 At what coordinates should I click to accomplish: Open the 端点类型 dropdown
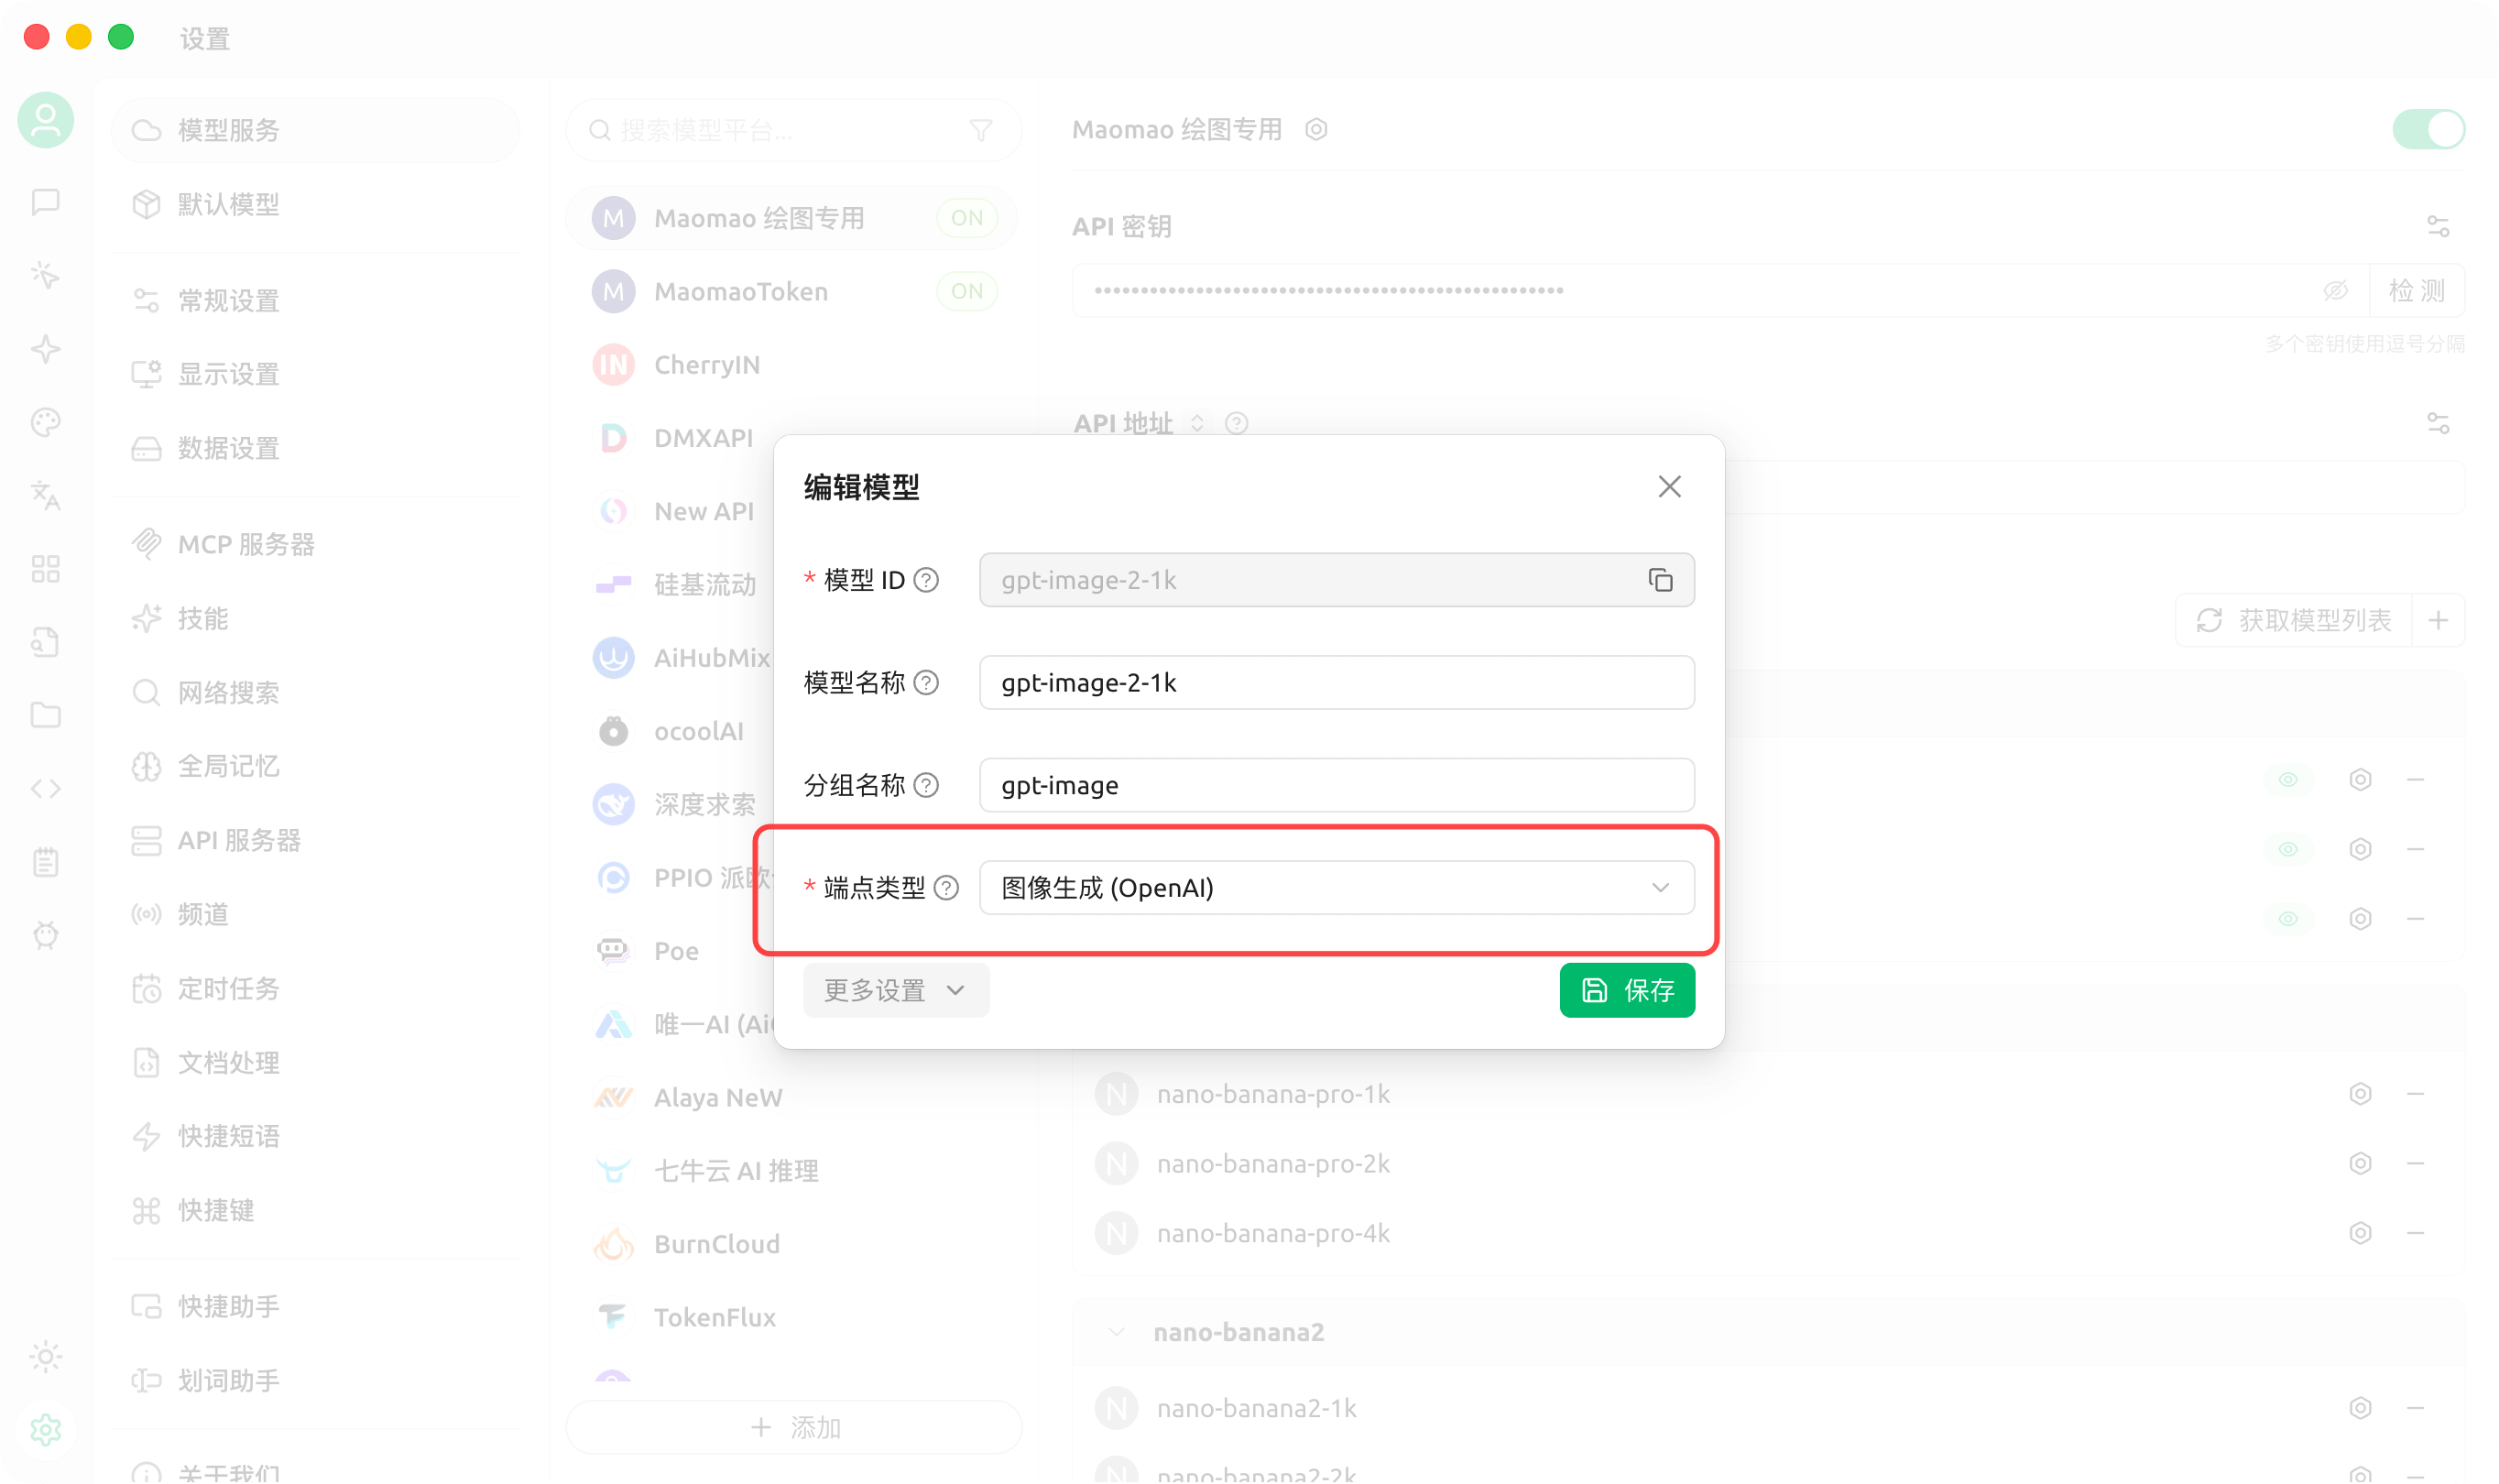coord(1336,887)
